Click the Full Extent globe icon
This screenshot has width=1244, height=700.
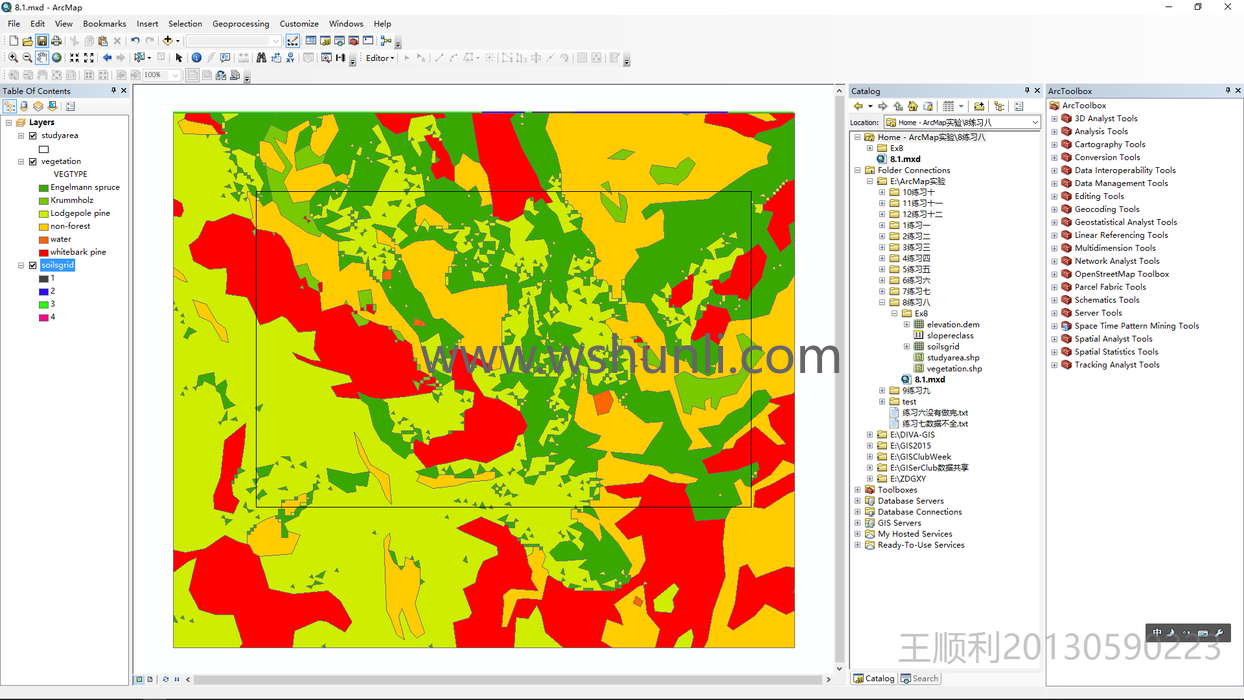pyautogui.click(x=57, y=58)
